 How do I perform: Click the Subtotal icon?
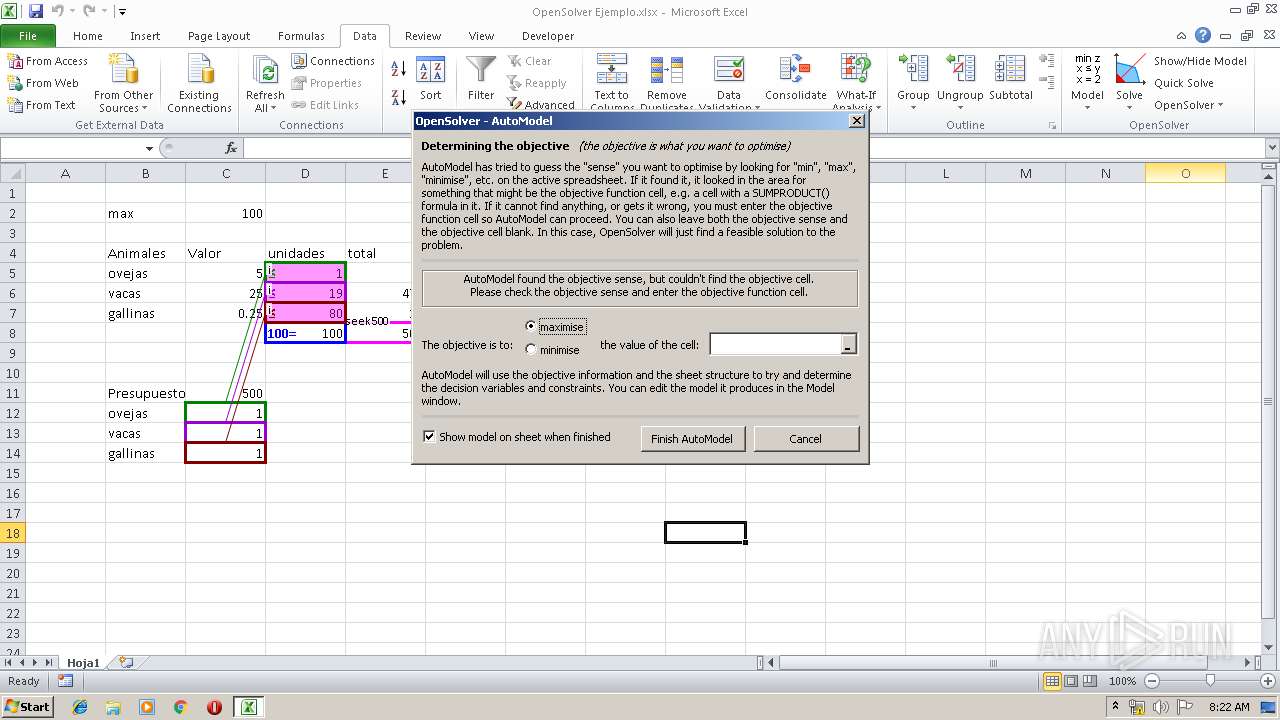pyautogui.click(x=1010, y=80)
